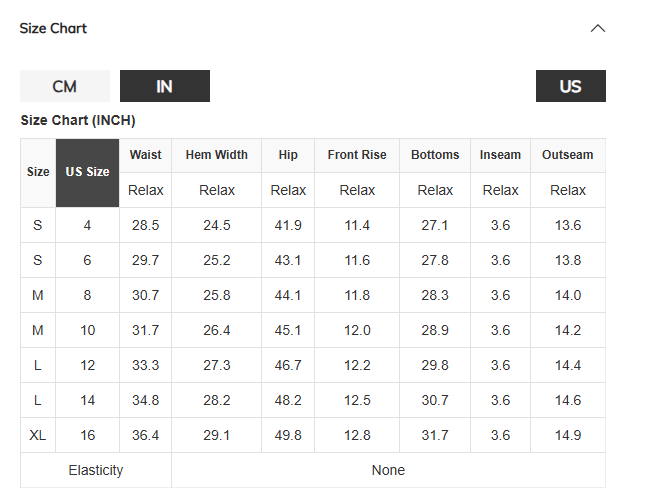Click the Front Rise column header
Viewport: 661px width, 498px height.
[357, 155]
